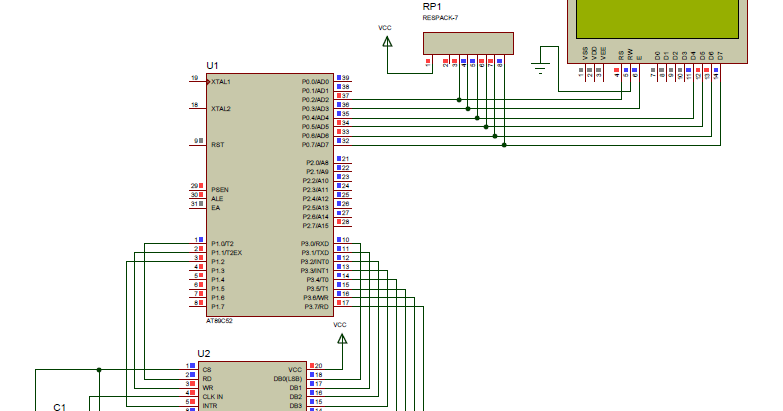Click the XTAL2 pin on U1
This screenshot has height=411, width=783.
point(221,109)
